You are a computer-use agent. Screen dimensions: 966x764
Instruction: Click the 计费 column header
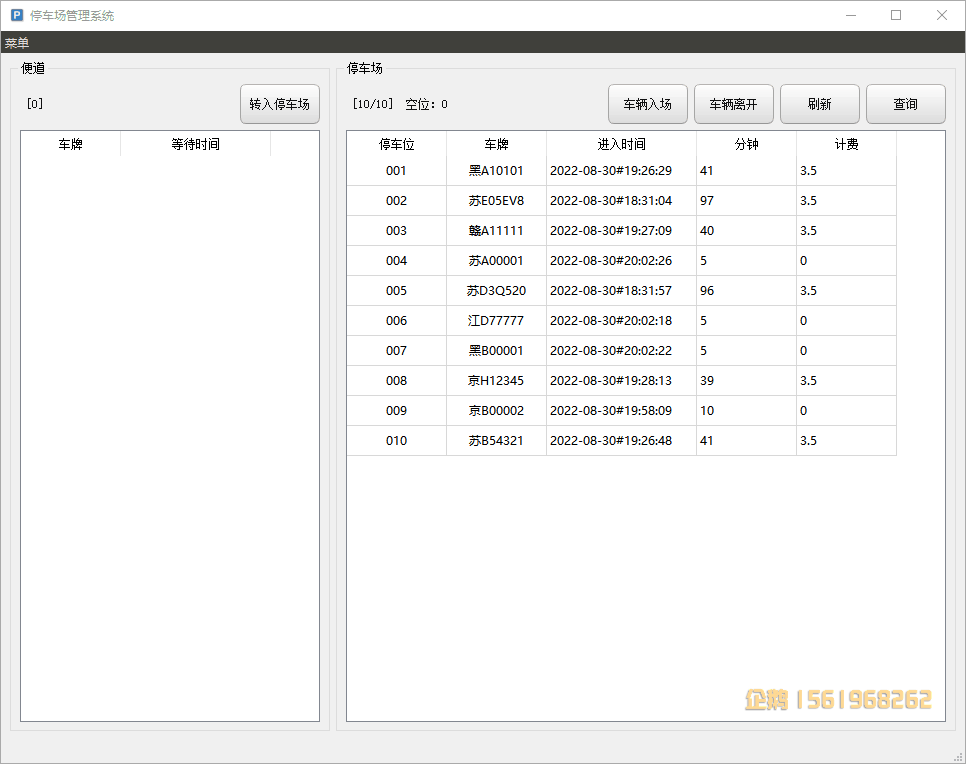pos(846,144)
